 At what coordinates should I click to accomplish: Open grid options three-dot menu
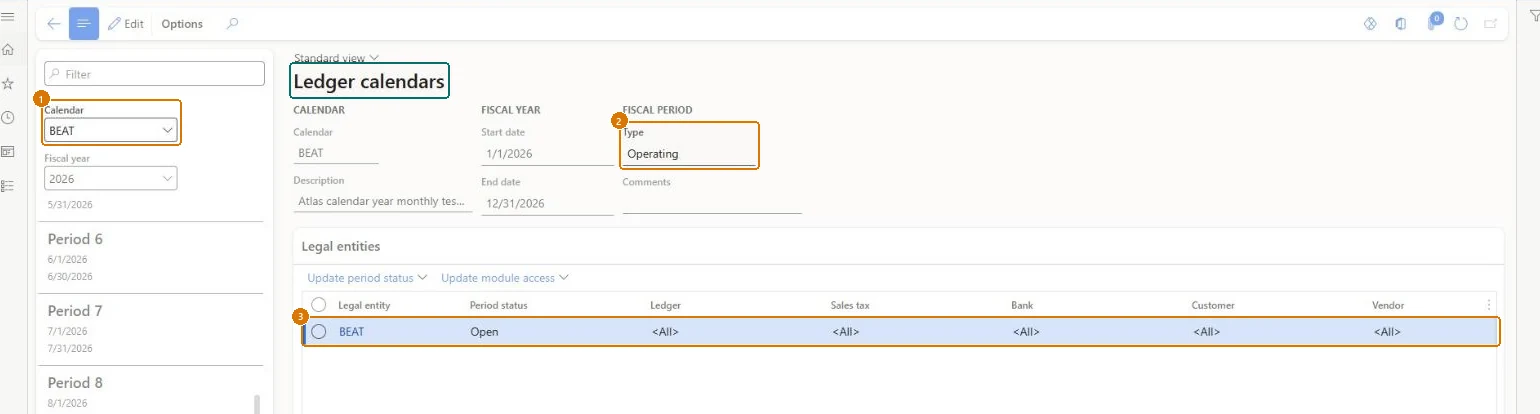[1489, 305]
